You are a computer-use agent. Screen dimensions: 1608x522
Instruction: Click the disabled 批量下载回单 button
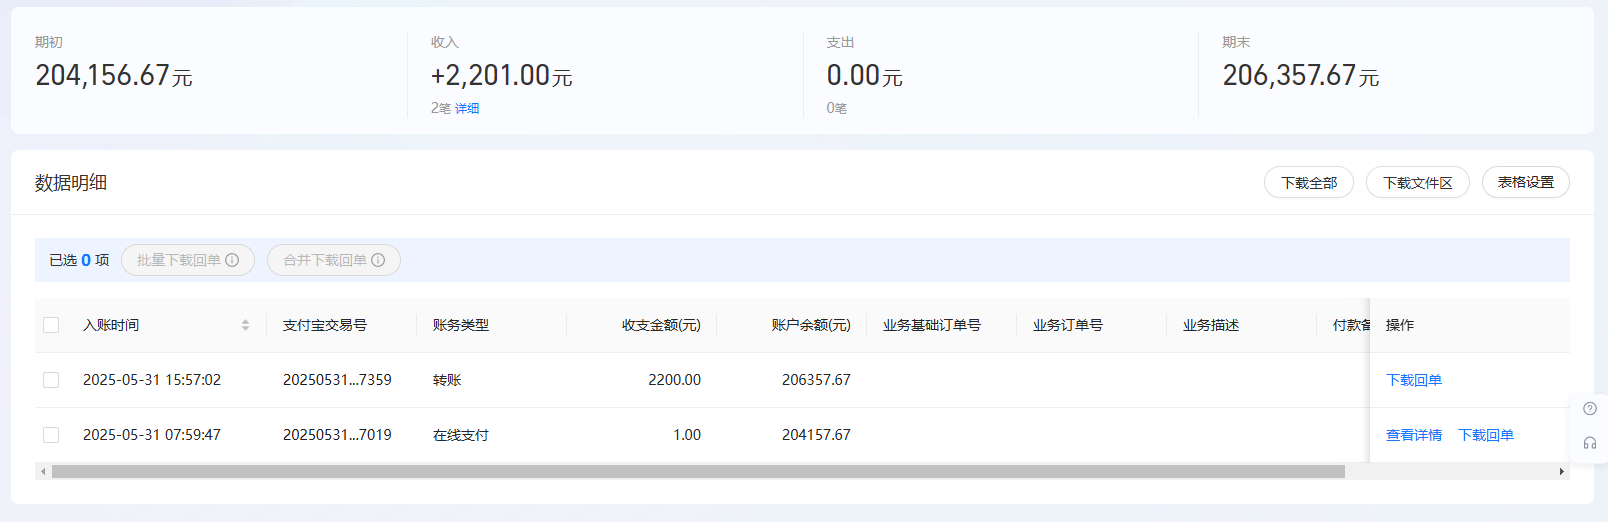coord(188,260)
